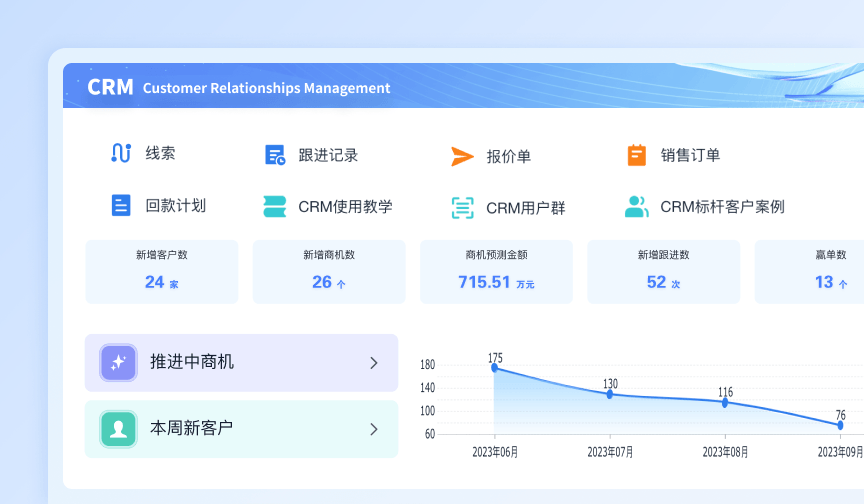This screenshot has height=504, width=864.
Task: Open the 线索 link
Action: [x=160, y=153]
